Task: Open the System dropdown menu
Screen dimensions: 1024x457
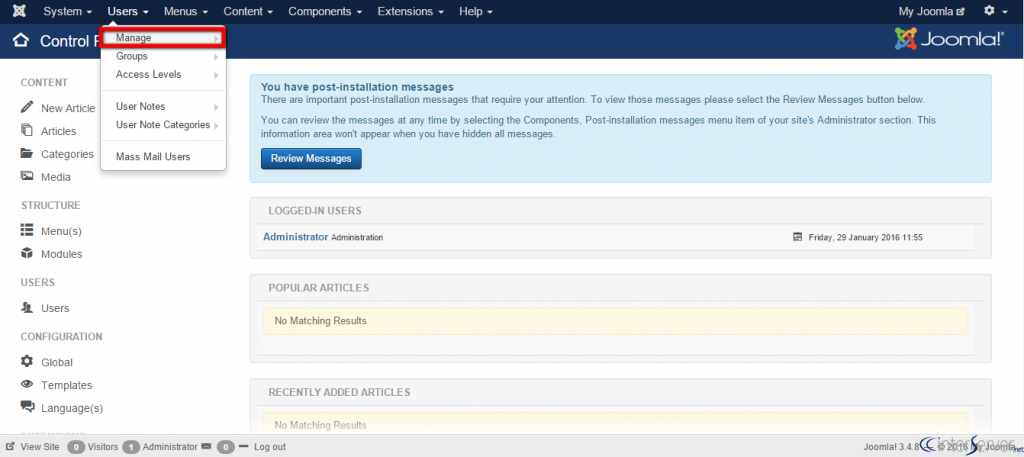Action: [67, 11]
